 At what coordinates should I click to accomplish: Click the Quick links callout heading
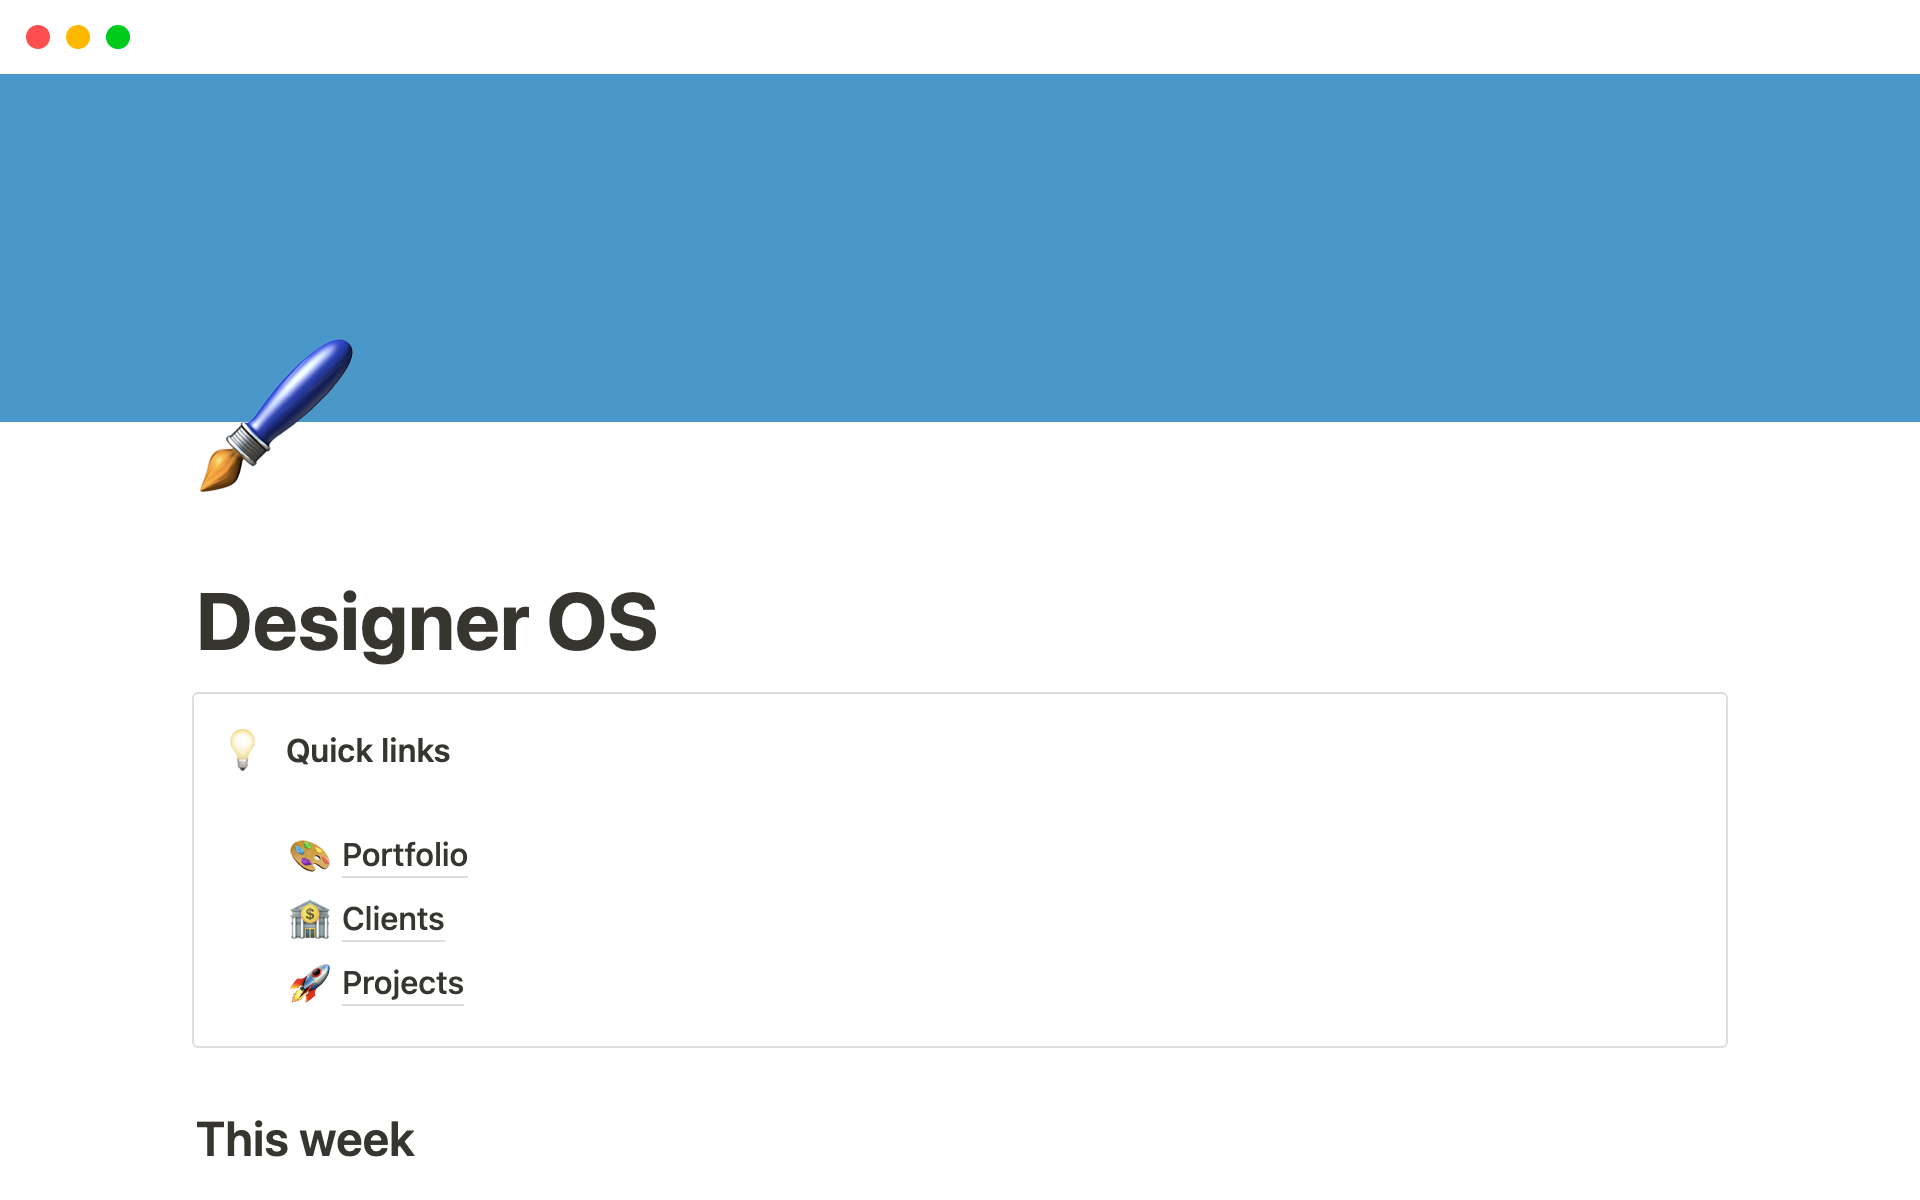coord(368,751)
